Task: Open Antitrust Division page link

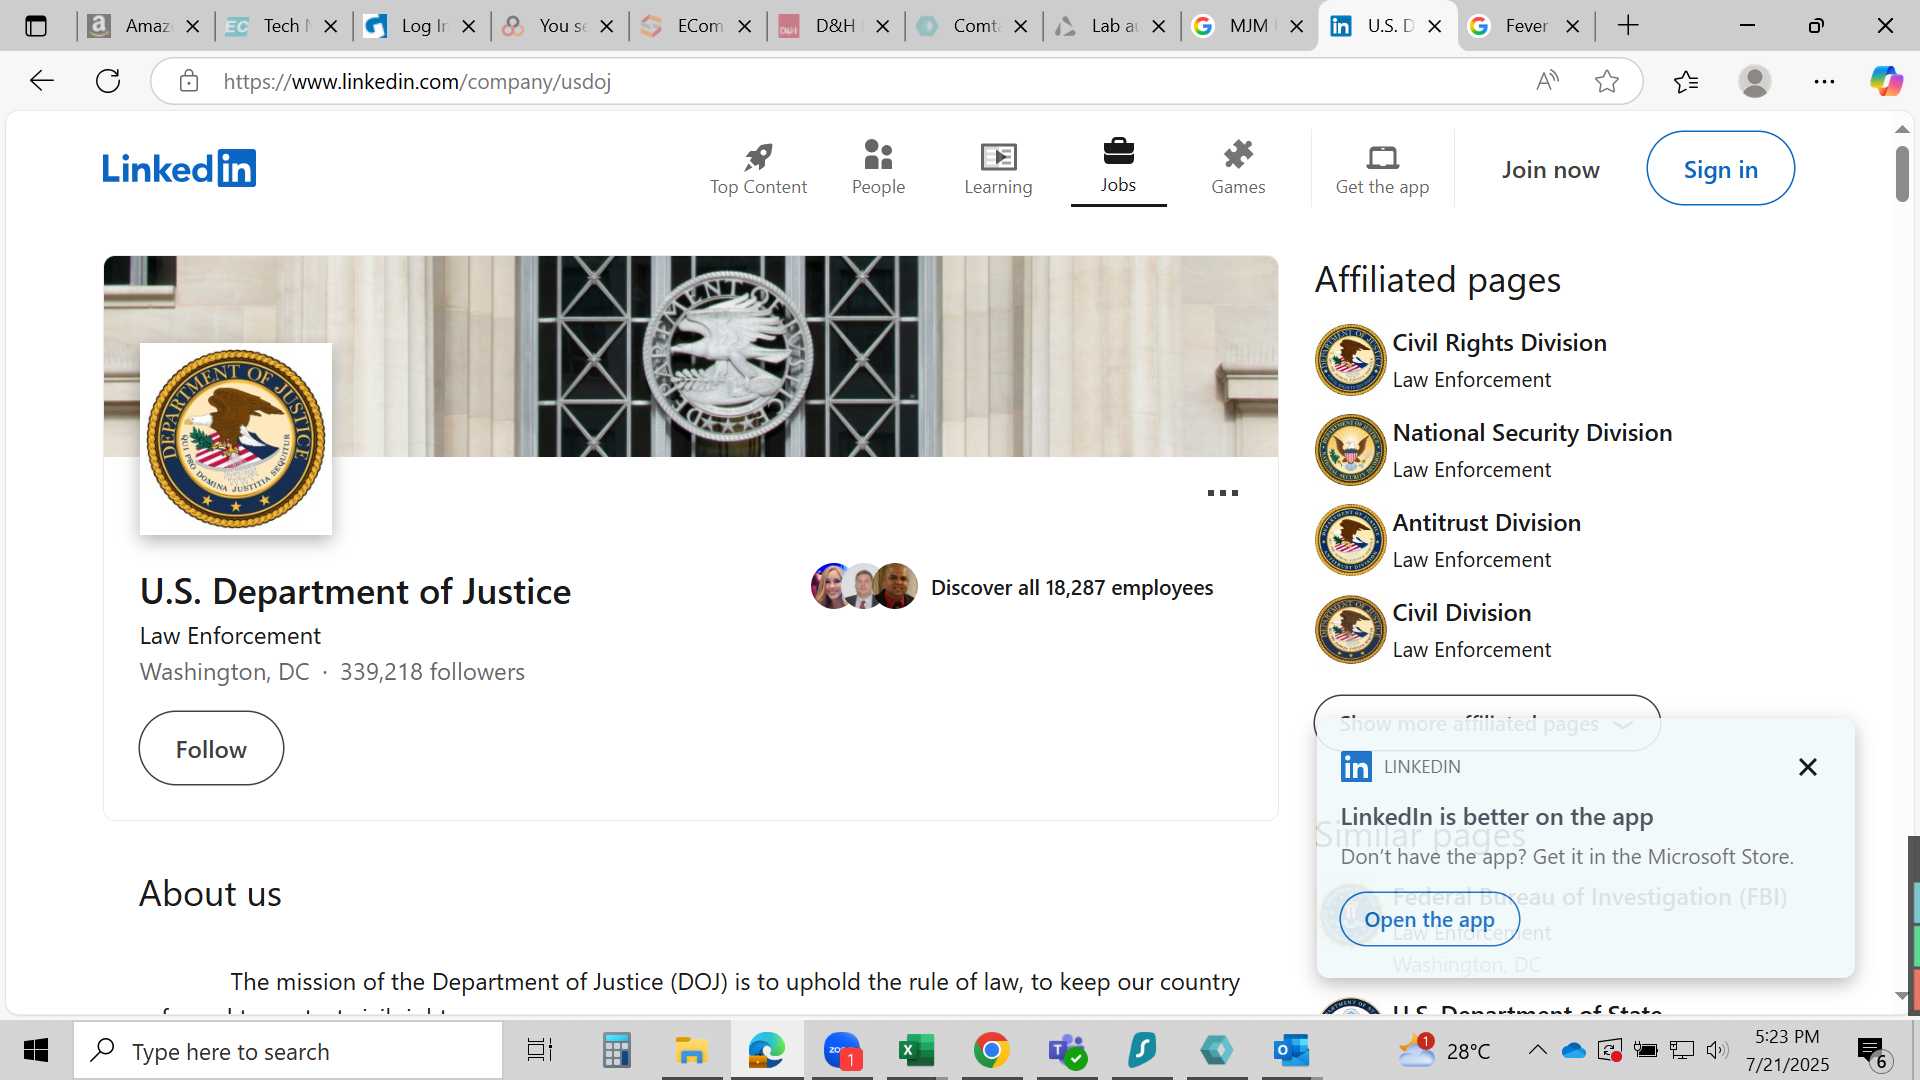Action: [x=1486, y=523]
